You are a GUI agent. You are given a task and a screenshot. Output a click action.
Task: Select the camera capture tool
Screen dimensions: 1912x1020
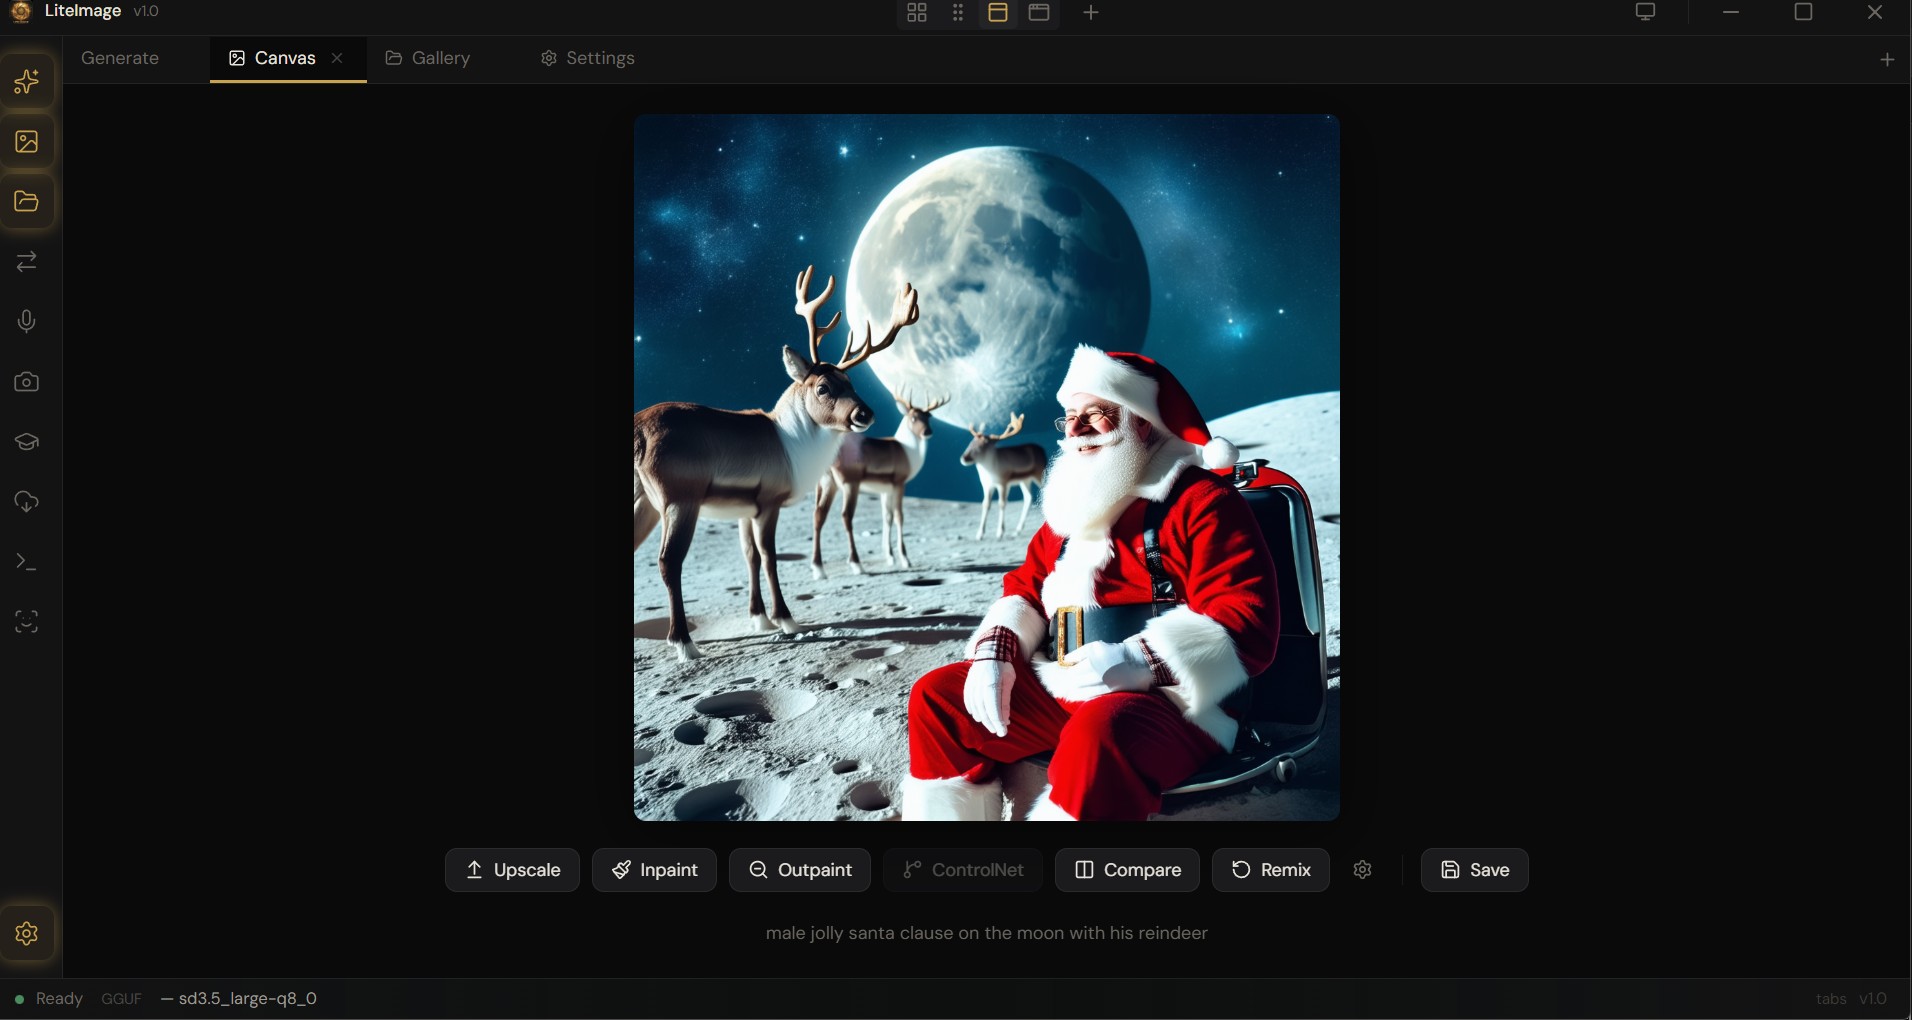[27, 382]
